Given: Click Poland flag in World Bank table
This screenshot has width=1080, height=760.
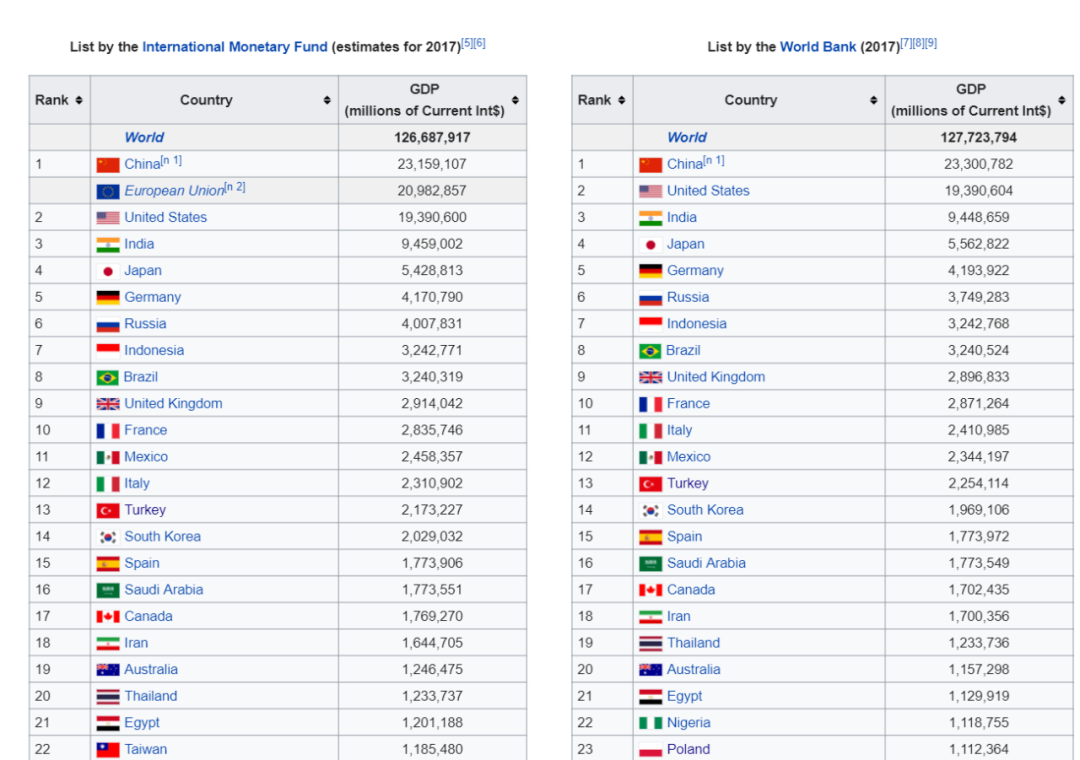Looking at the screenshot, I should (x=650, y=750).
